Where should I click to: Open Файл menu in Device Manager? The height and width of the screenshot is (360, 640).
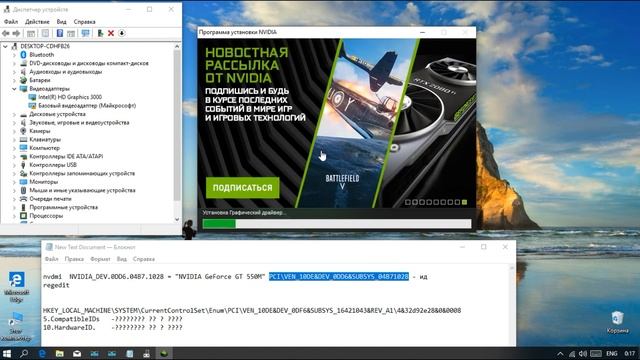11,22
